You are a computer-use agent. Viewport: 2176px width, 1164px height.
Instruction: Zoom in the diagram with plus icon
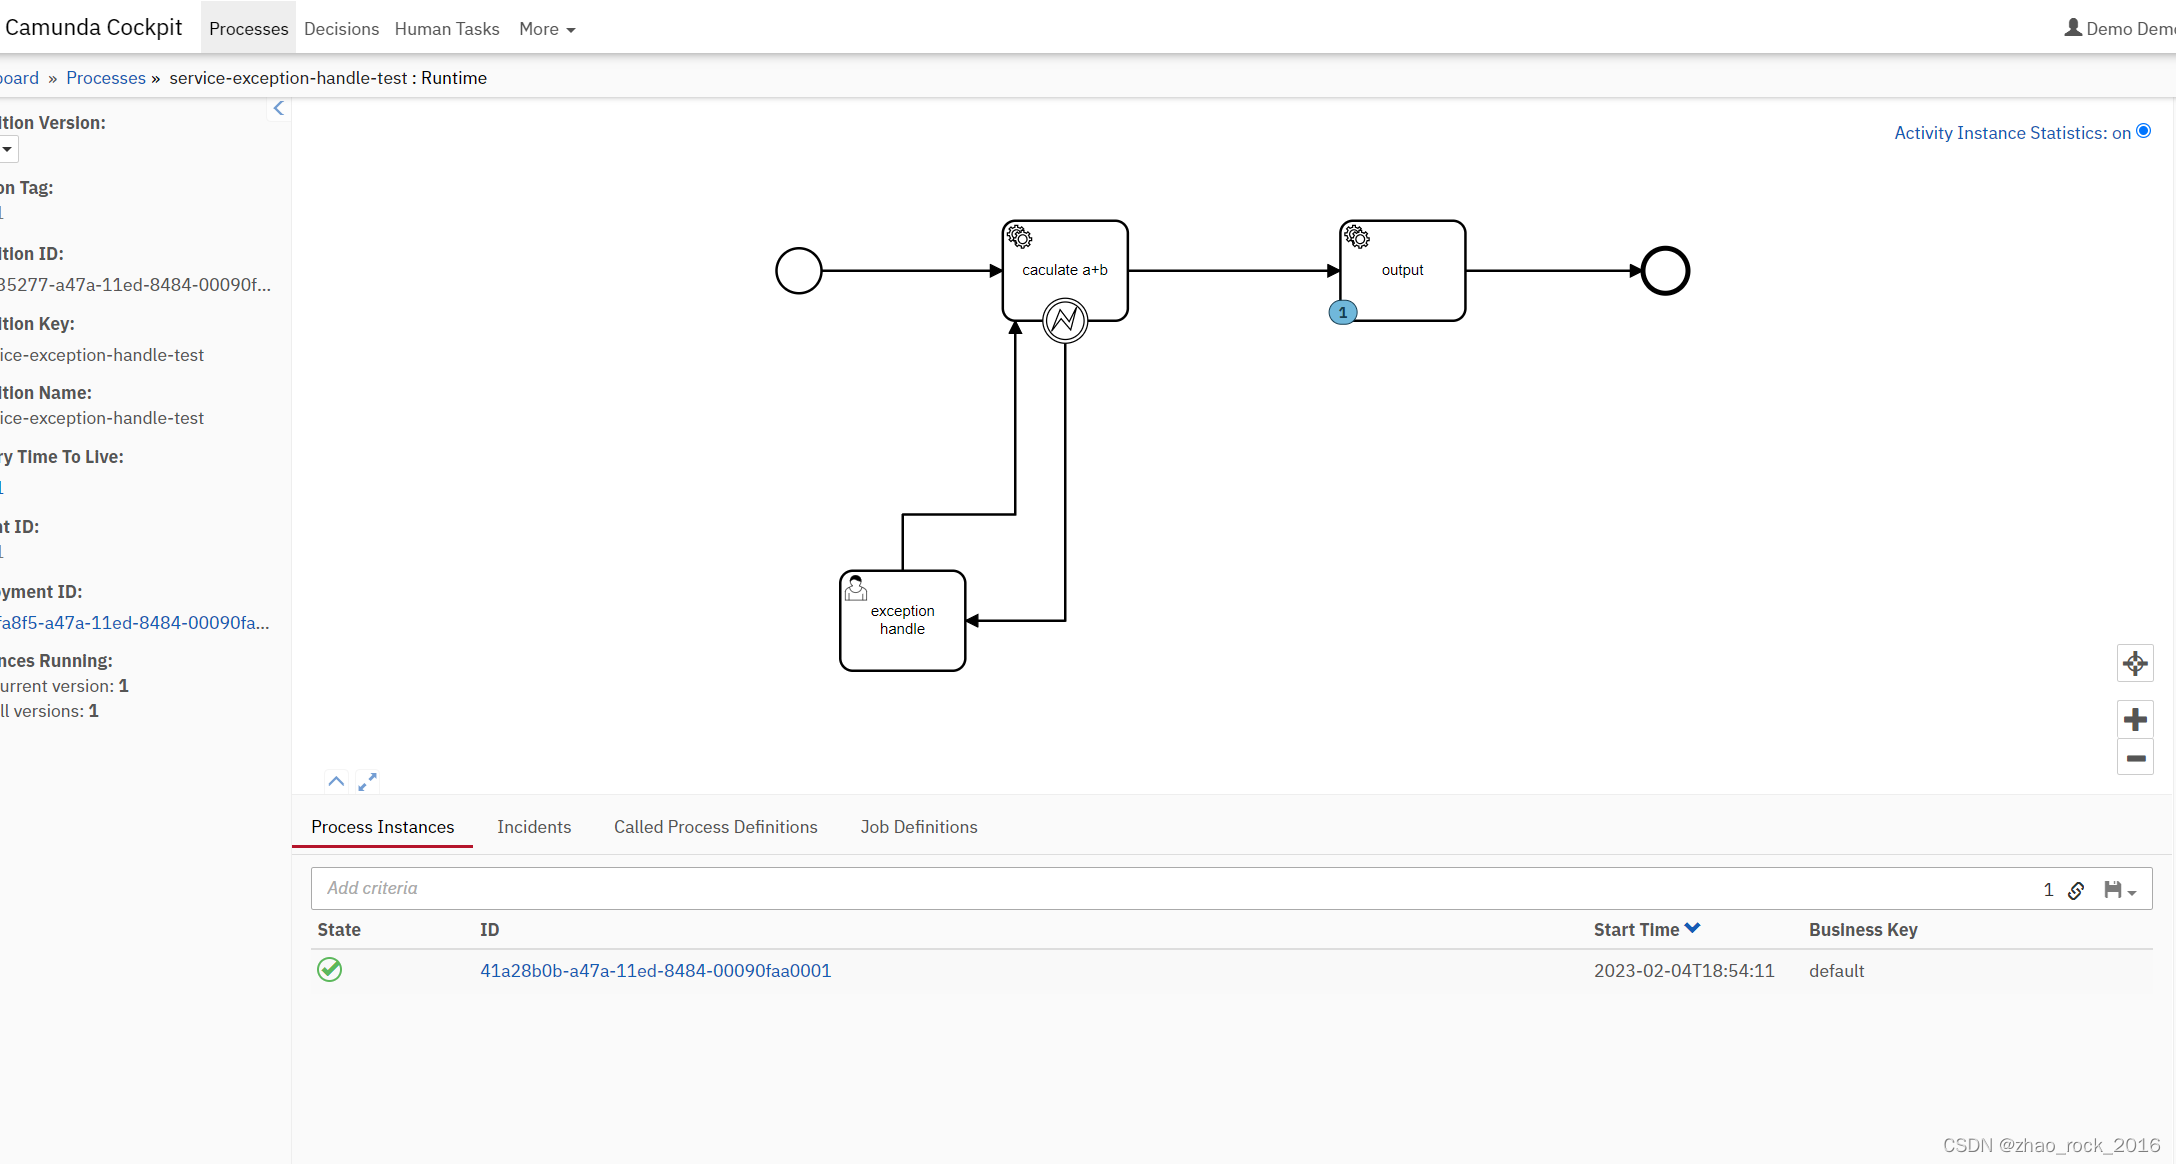tap(2135, 719)
